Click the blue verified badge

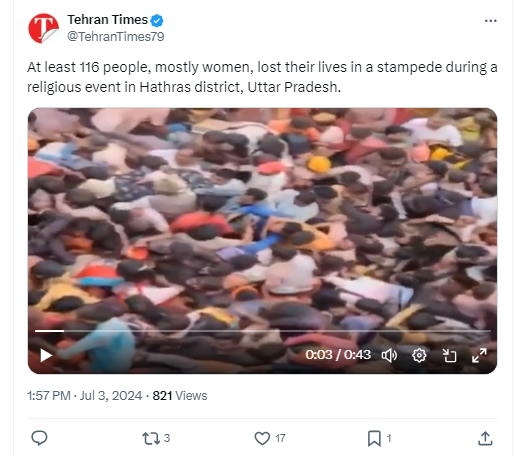pos(157,20)
